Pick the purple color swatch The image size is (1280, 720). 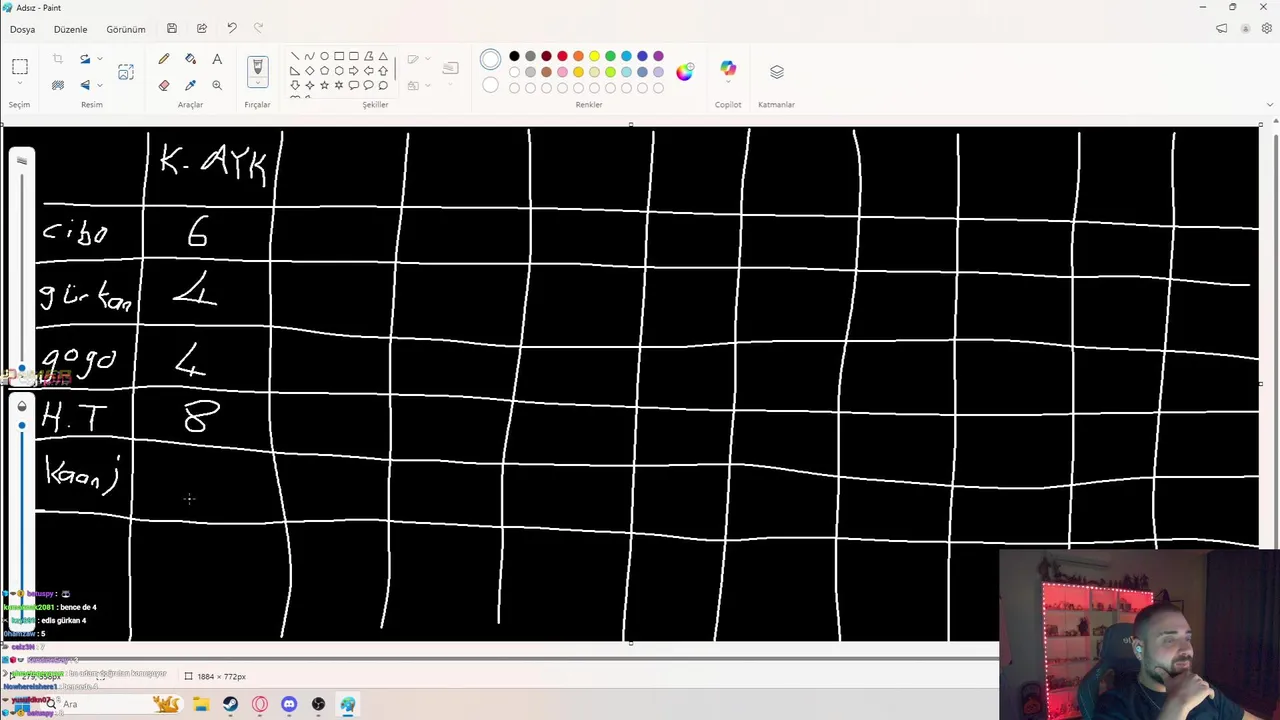click(x=658, y=56)
